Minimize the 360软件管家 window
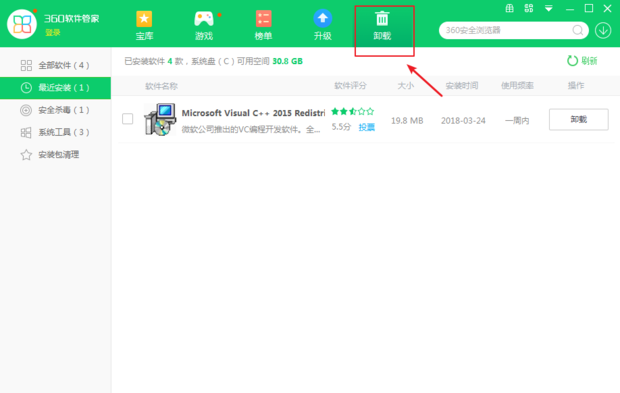Viewport: 620px width, 393px height. coord(570,9)
